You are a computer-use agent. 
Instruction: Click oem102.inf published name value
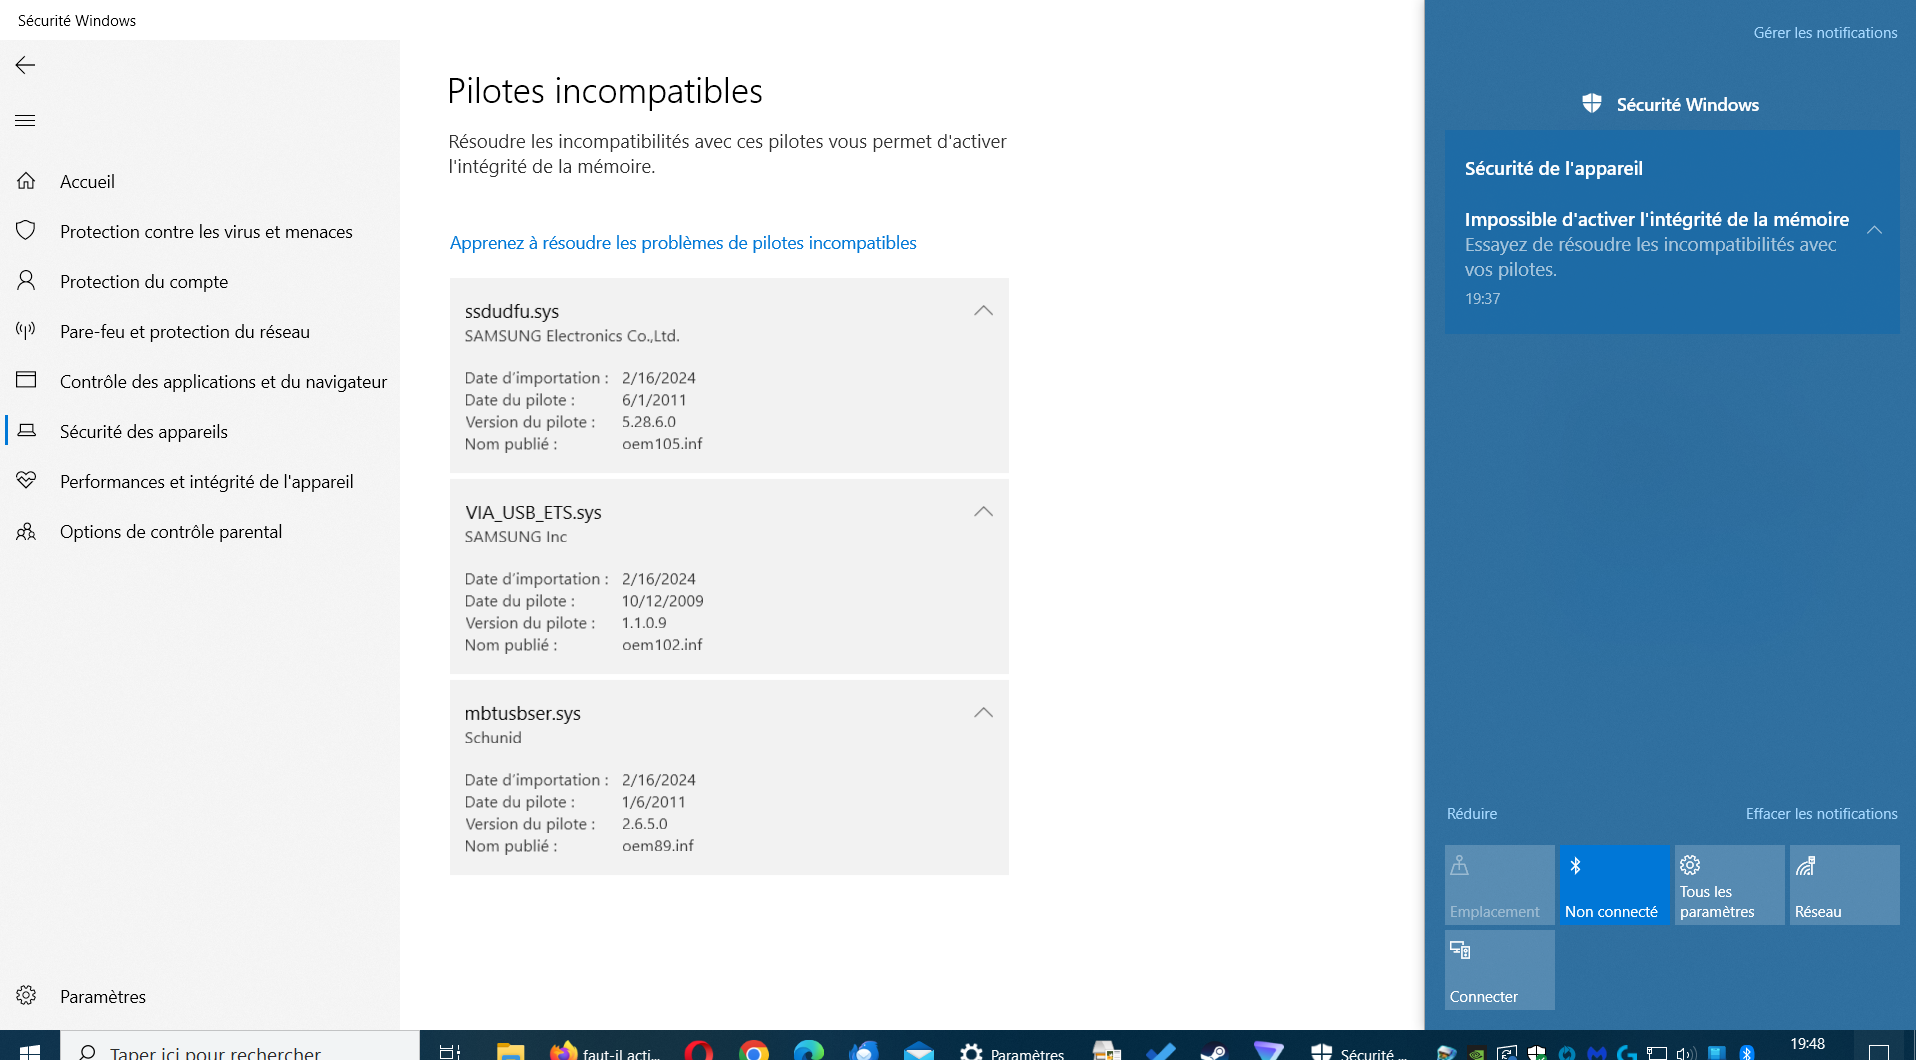point(662,645)
